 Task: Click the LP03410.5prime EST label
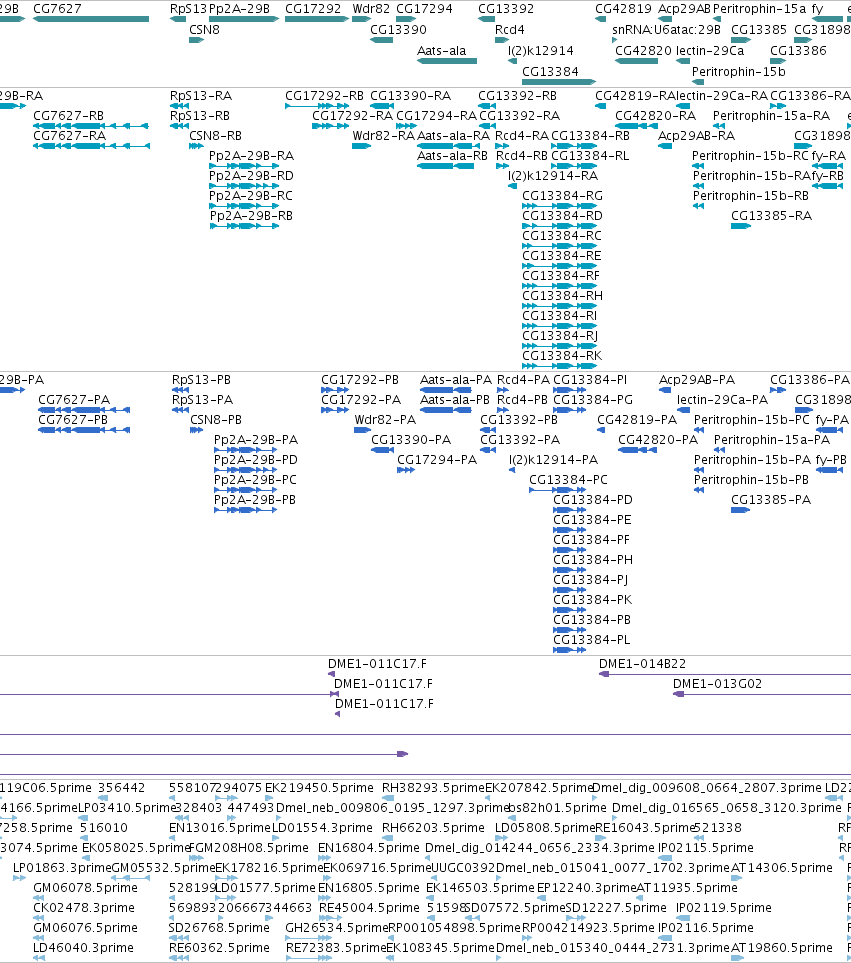(127, 808)
